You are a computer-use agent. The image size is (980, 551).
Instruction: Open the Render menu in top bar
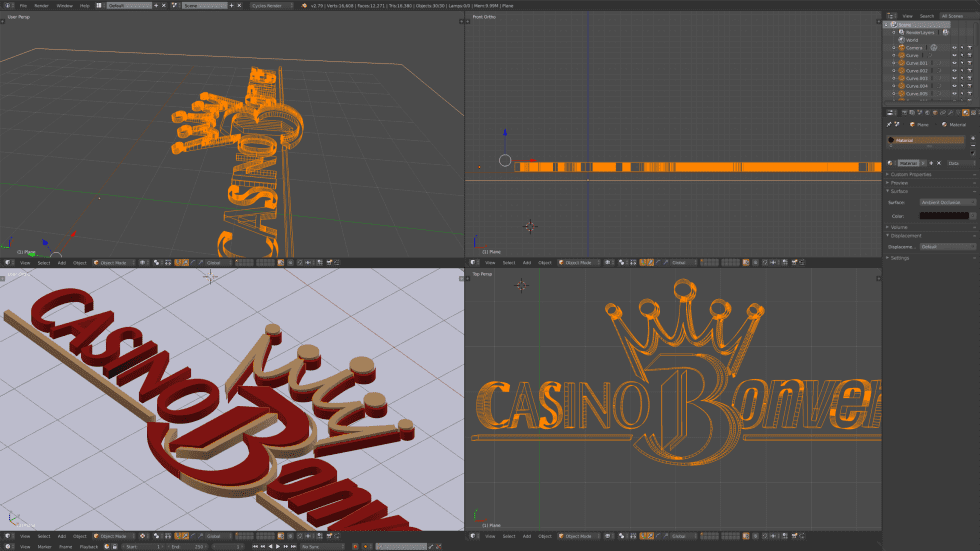[x=41, y=6]
